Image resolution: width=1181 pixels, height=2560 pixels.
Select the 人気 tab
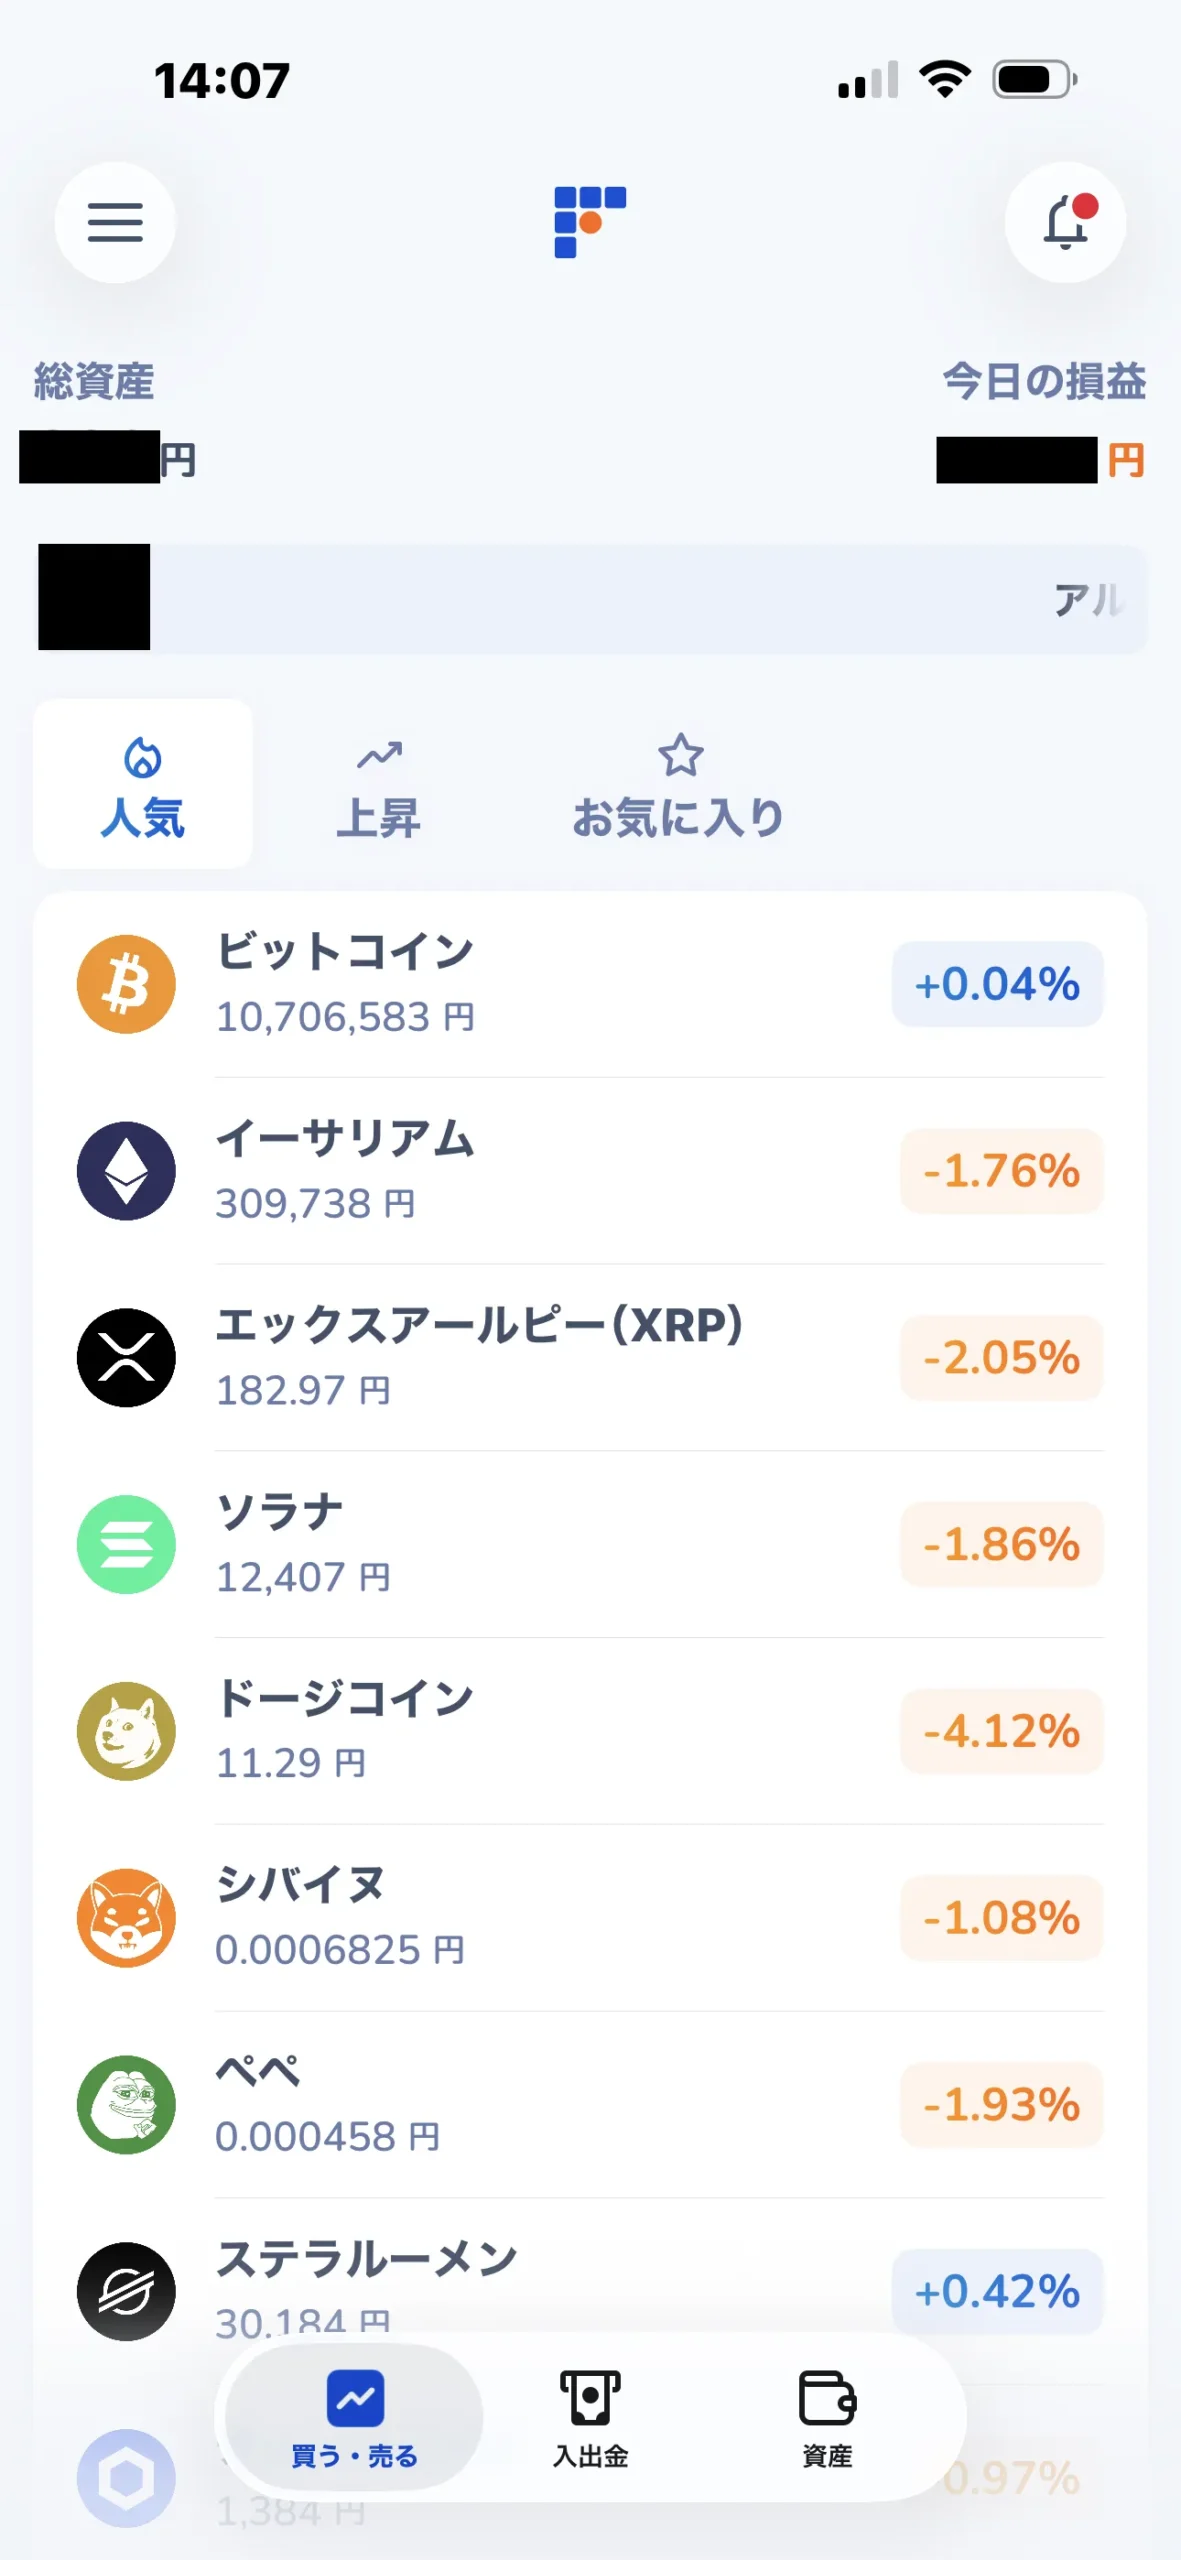143,784
